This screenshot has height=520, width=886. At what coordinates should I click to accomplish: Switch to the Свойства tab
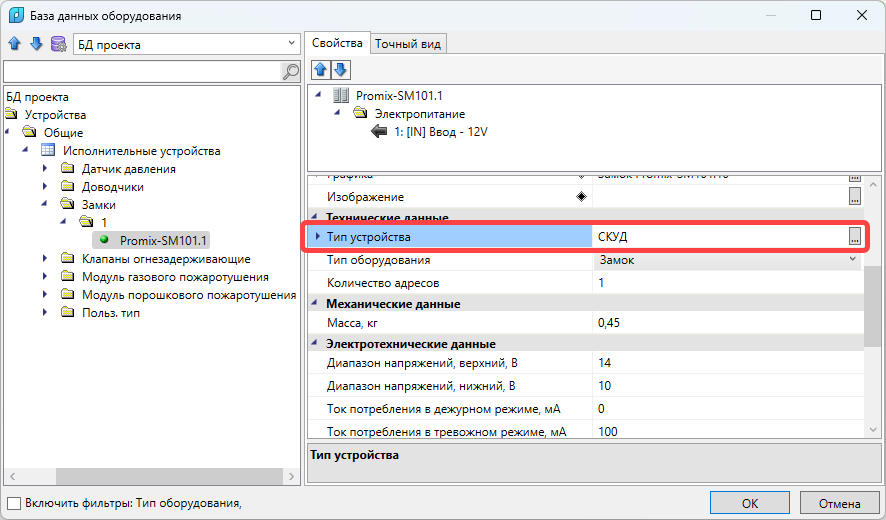tap(337, 43)
